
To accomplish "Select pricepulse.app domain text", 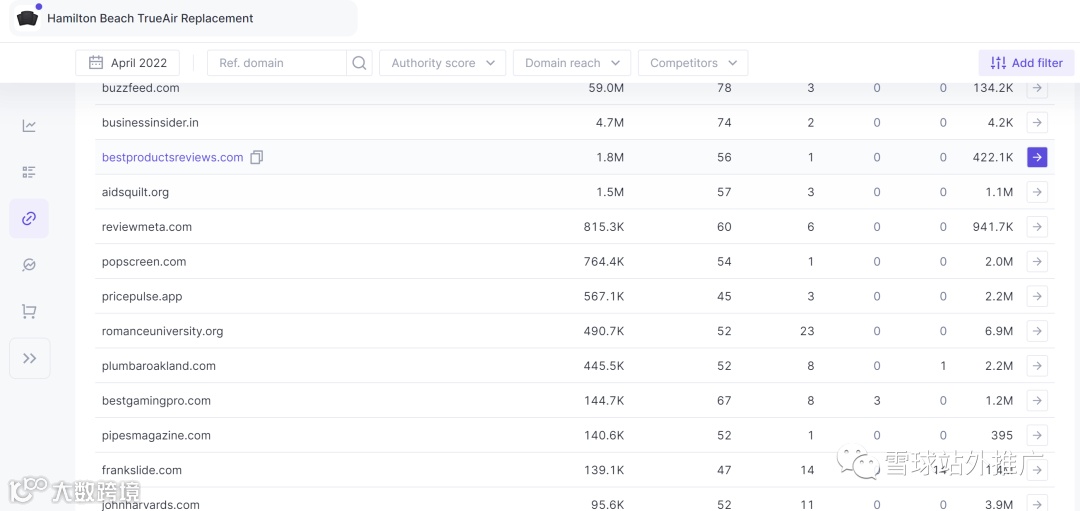I will pos(142,296).
